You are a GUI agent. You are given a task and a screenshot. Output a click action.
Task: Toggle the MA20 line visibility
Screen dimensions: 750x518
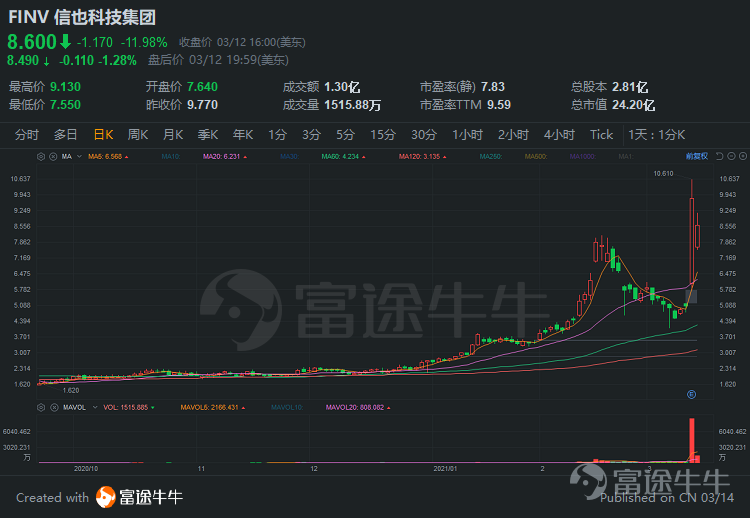[x=225, y=156]
